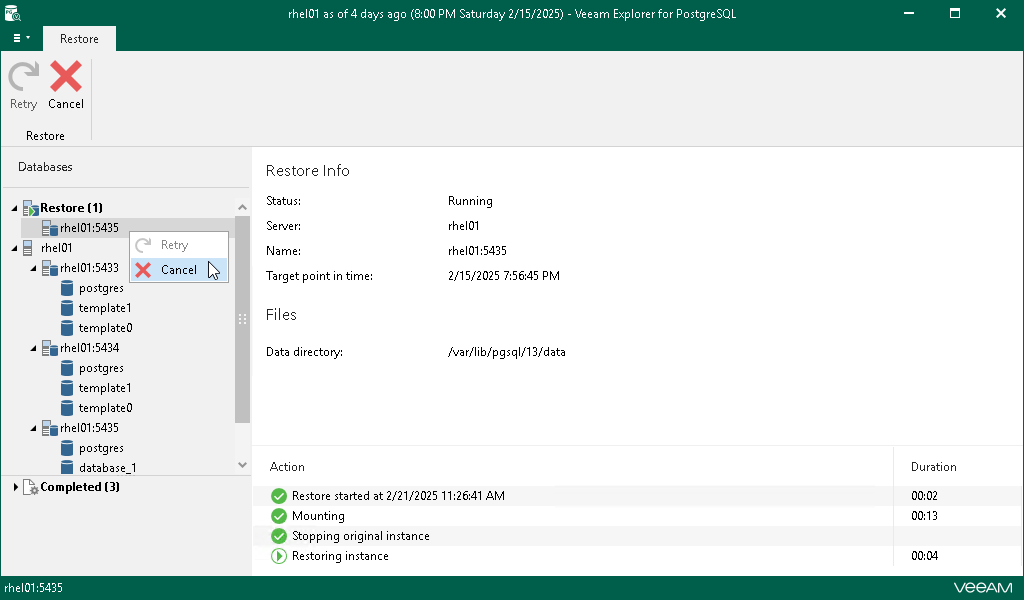Click check icon of Stopping original instance
This screenshot has width=1024, height=600.
click(279, 536)
